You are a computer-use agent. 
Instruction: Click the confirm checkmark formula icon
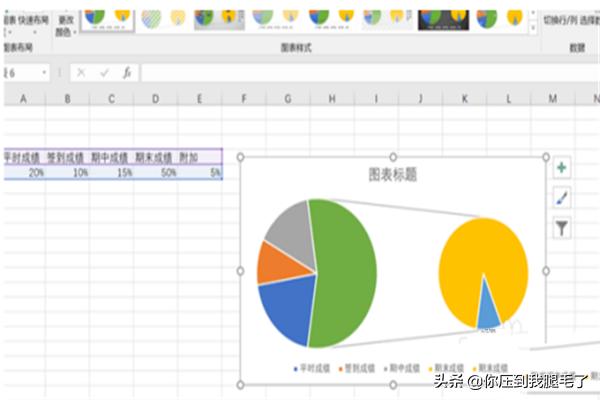(x=104, y=72)
